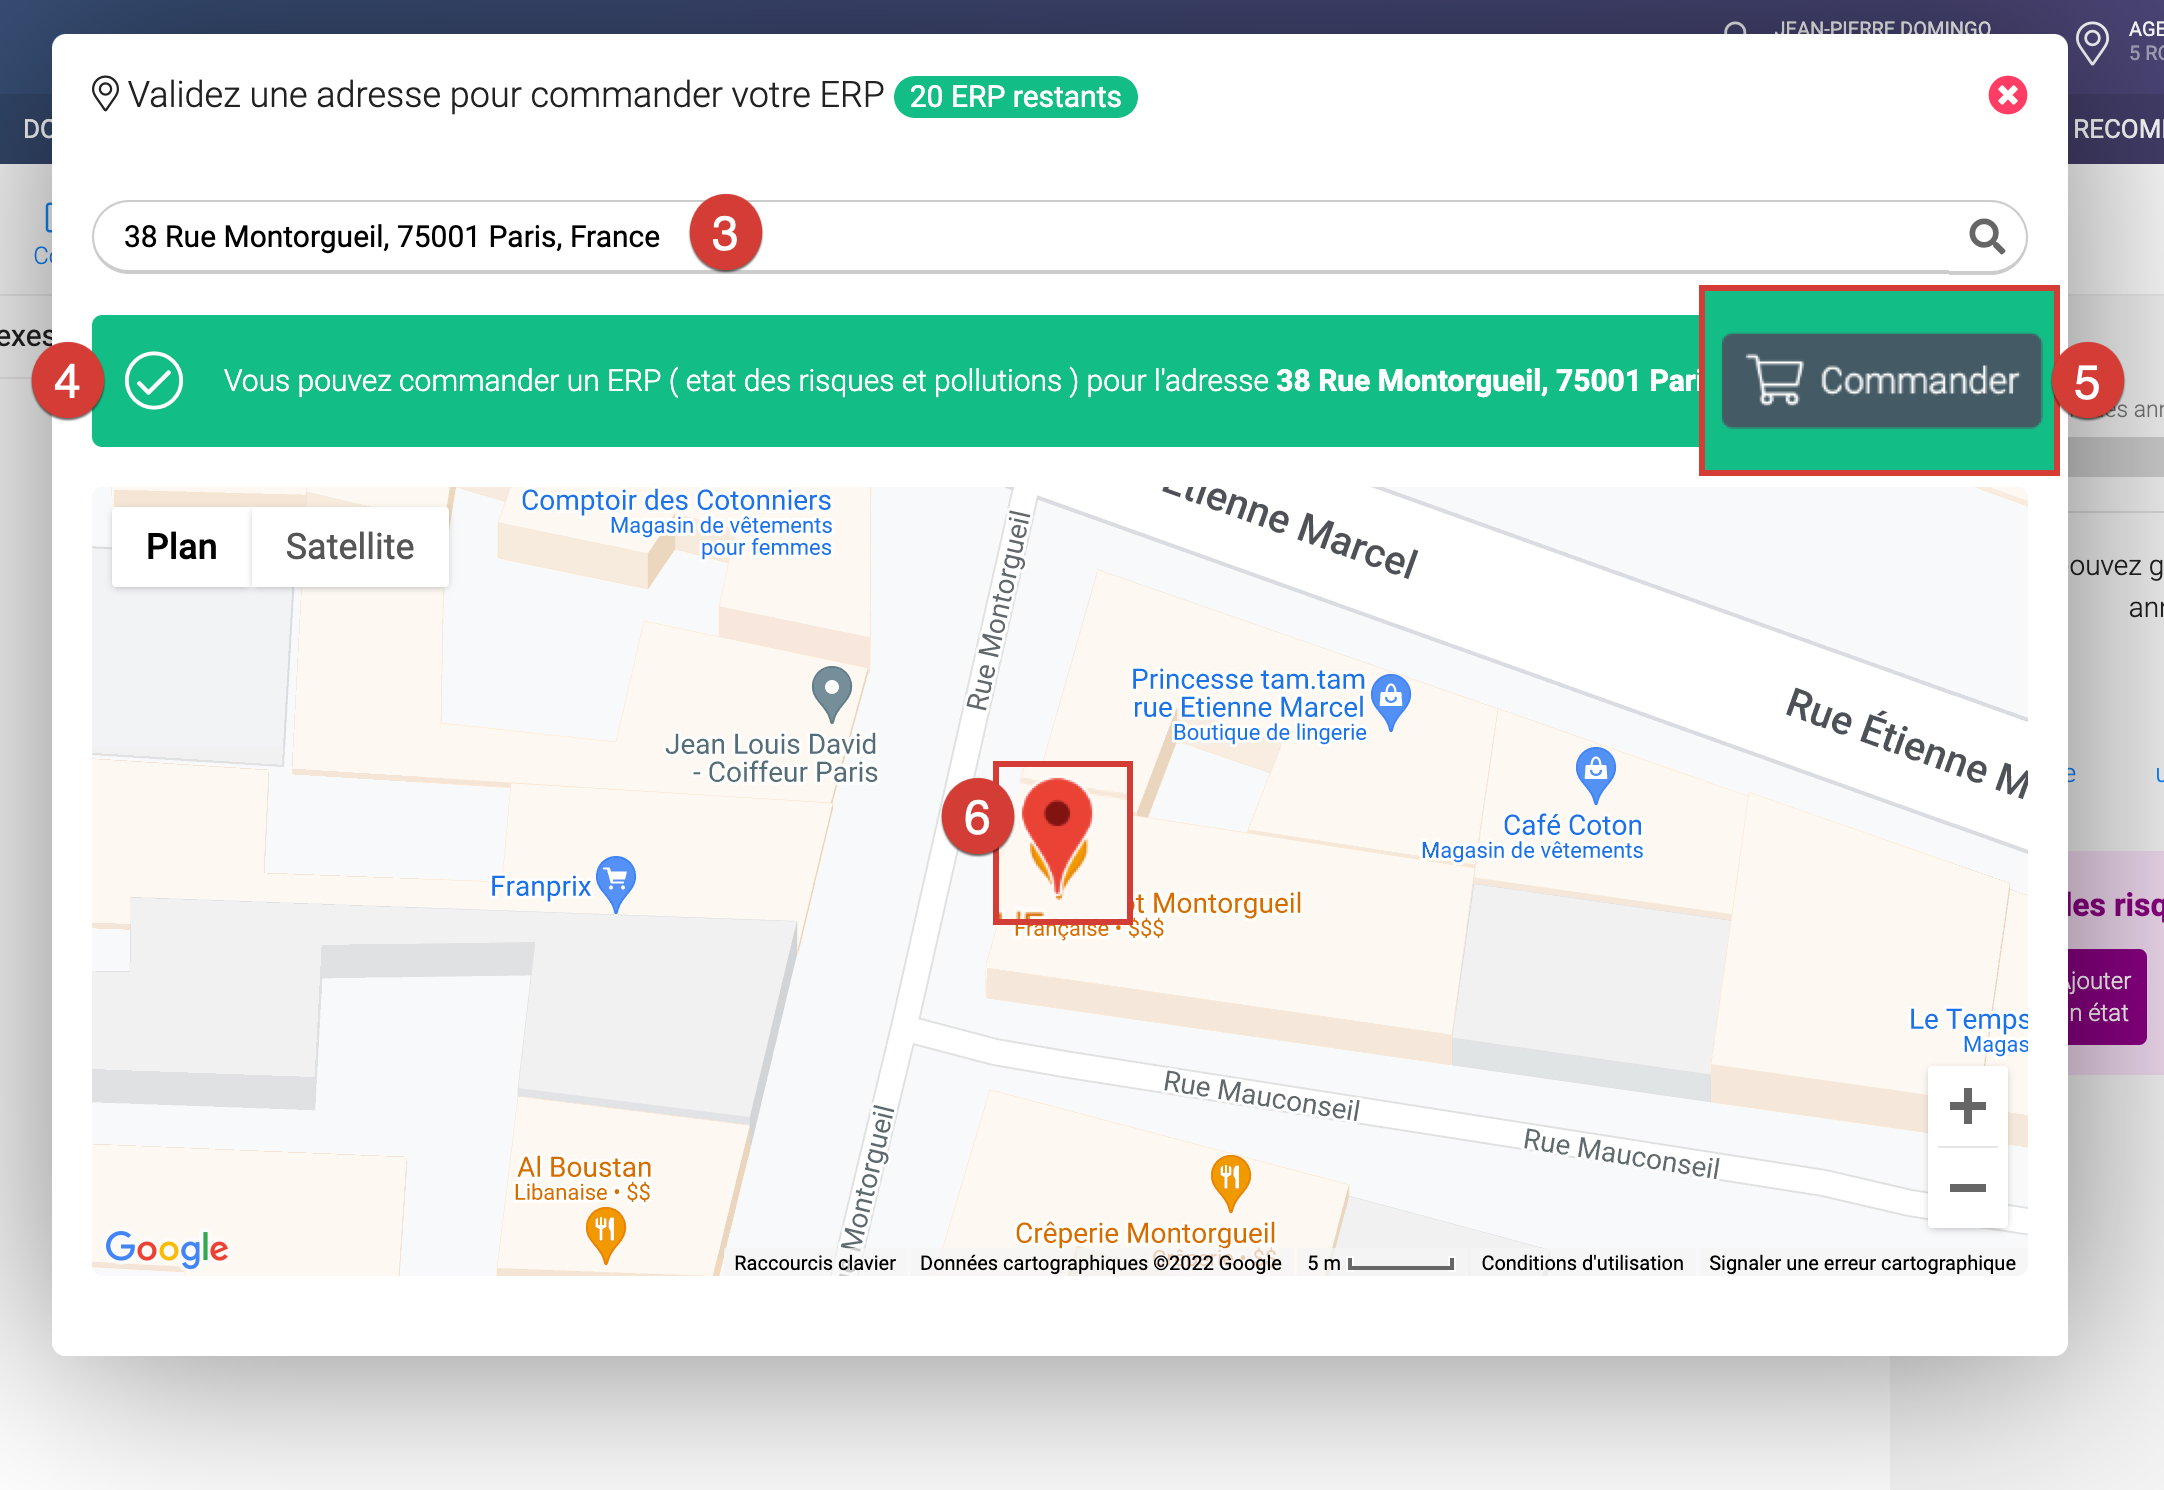
Task: Click the Google logo on map
Action: pyautogui.click(x=167, y=1248)
